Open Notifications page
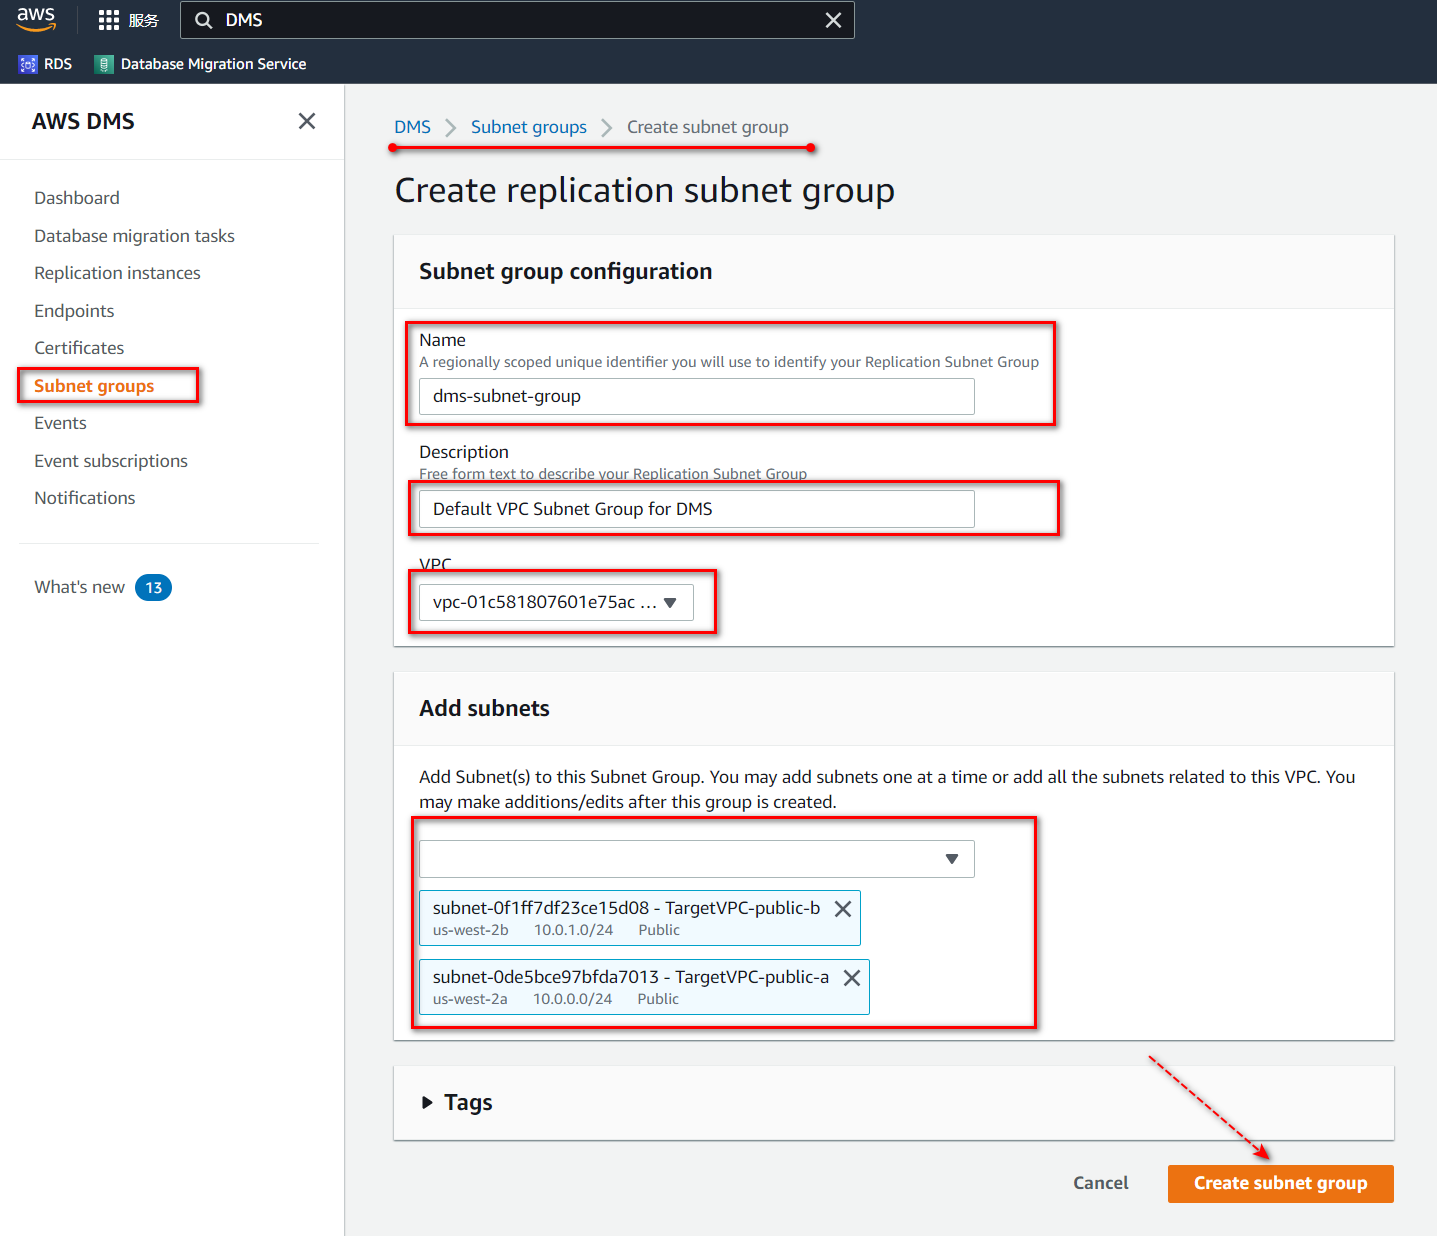The width and height of the screenshot is (1437, 1236). point(84,498)
